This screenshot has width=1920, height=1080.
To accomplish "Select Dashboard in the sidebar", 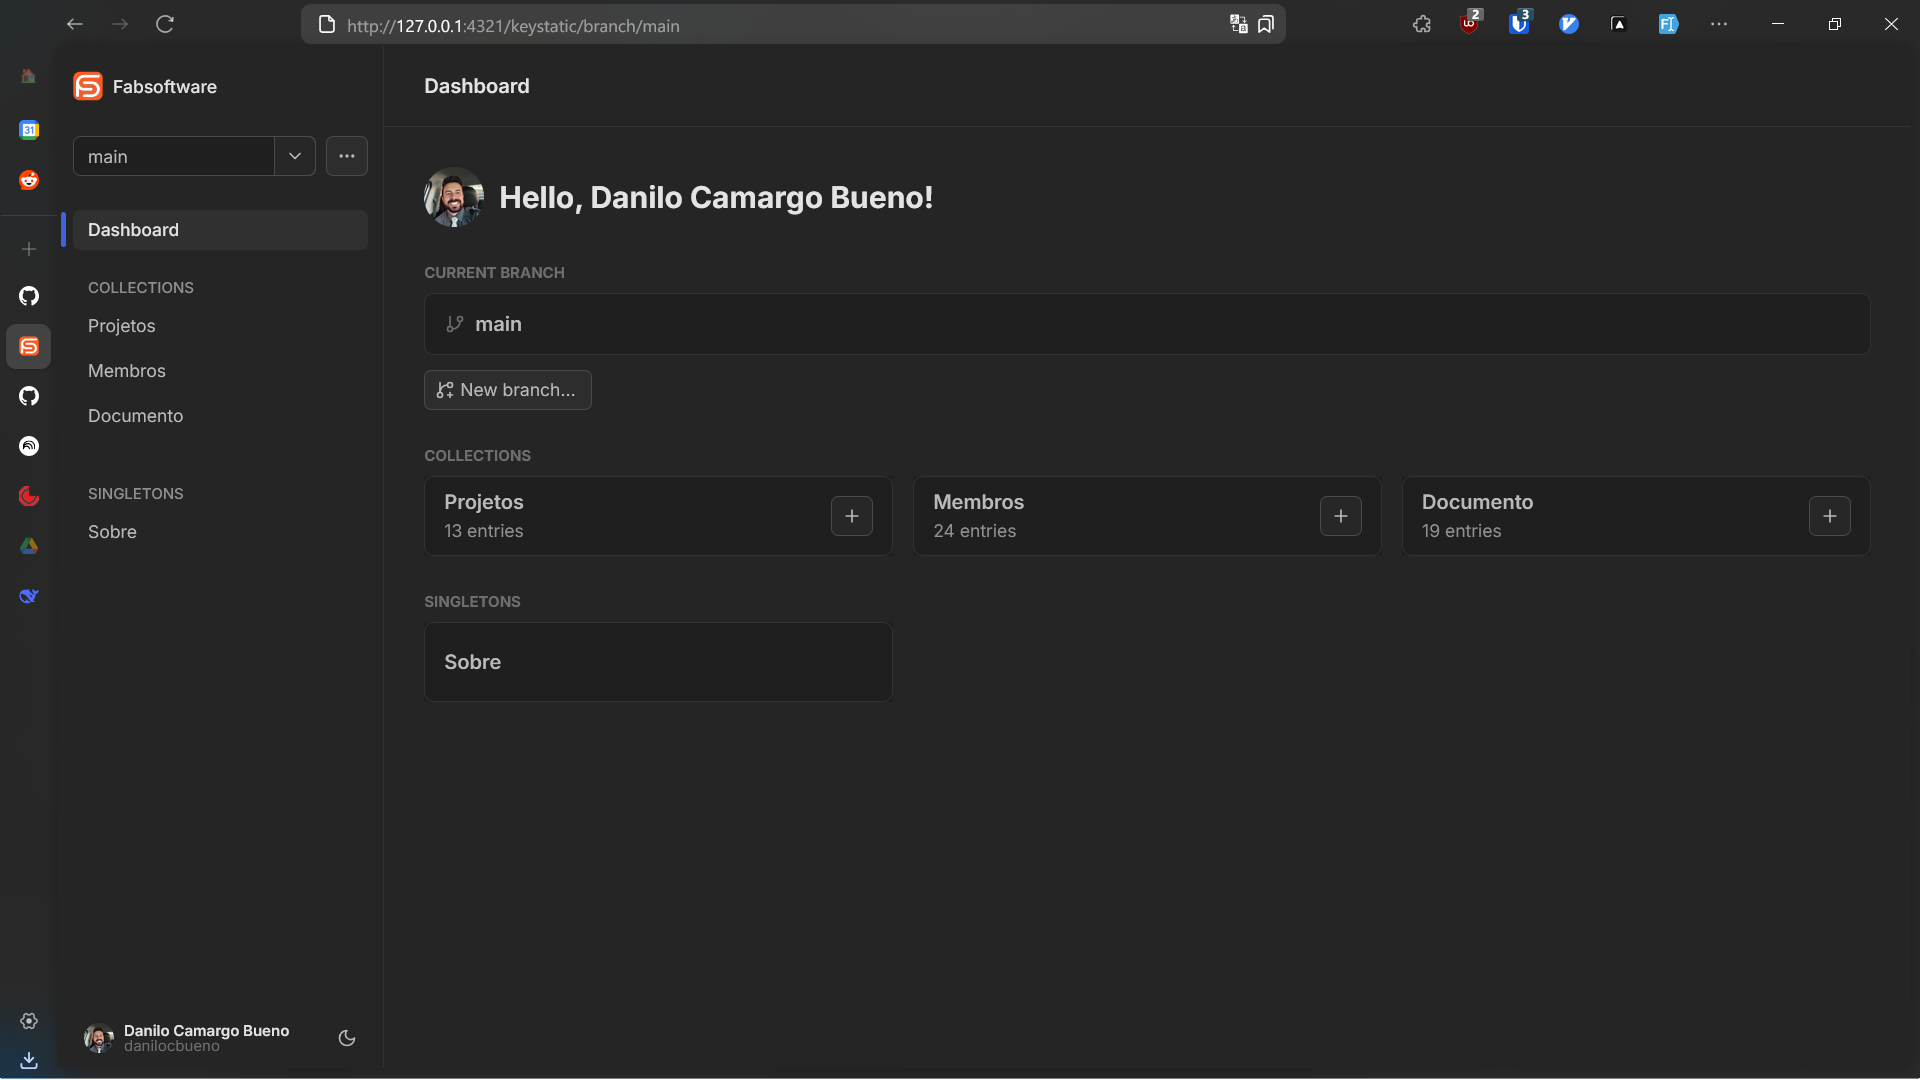I will coord(133,230).
